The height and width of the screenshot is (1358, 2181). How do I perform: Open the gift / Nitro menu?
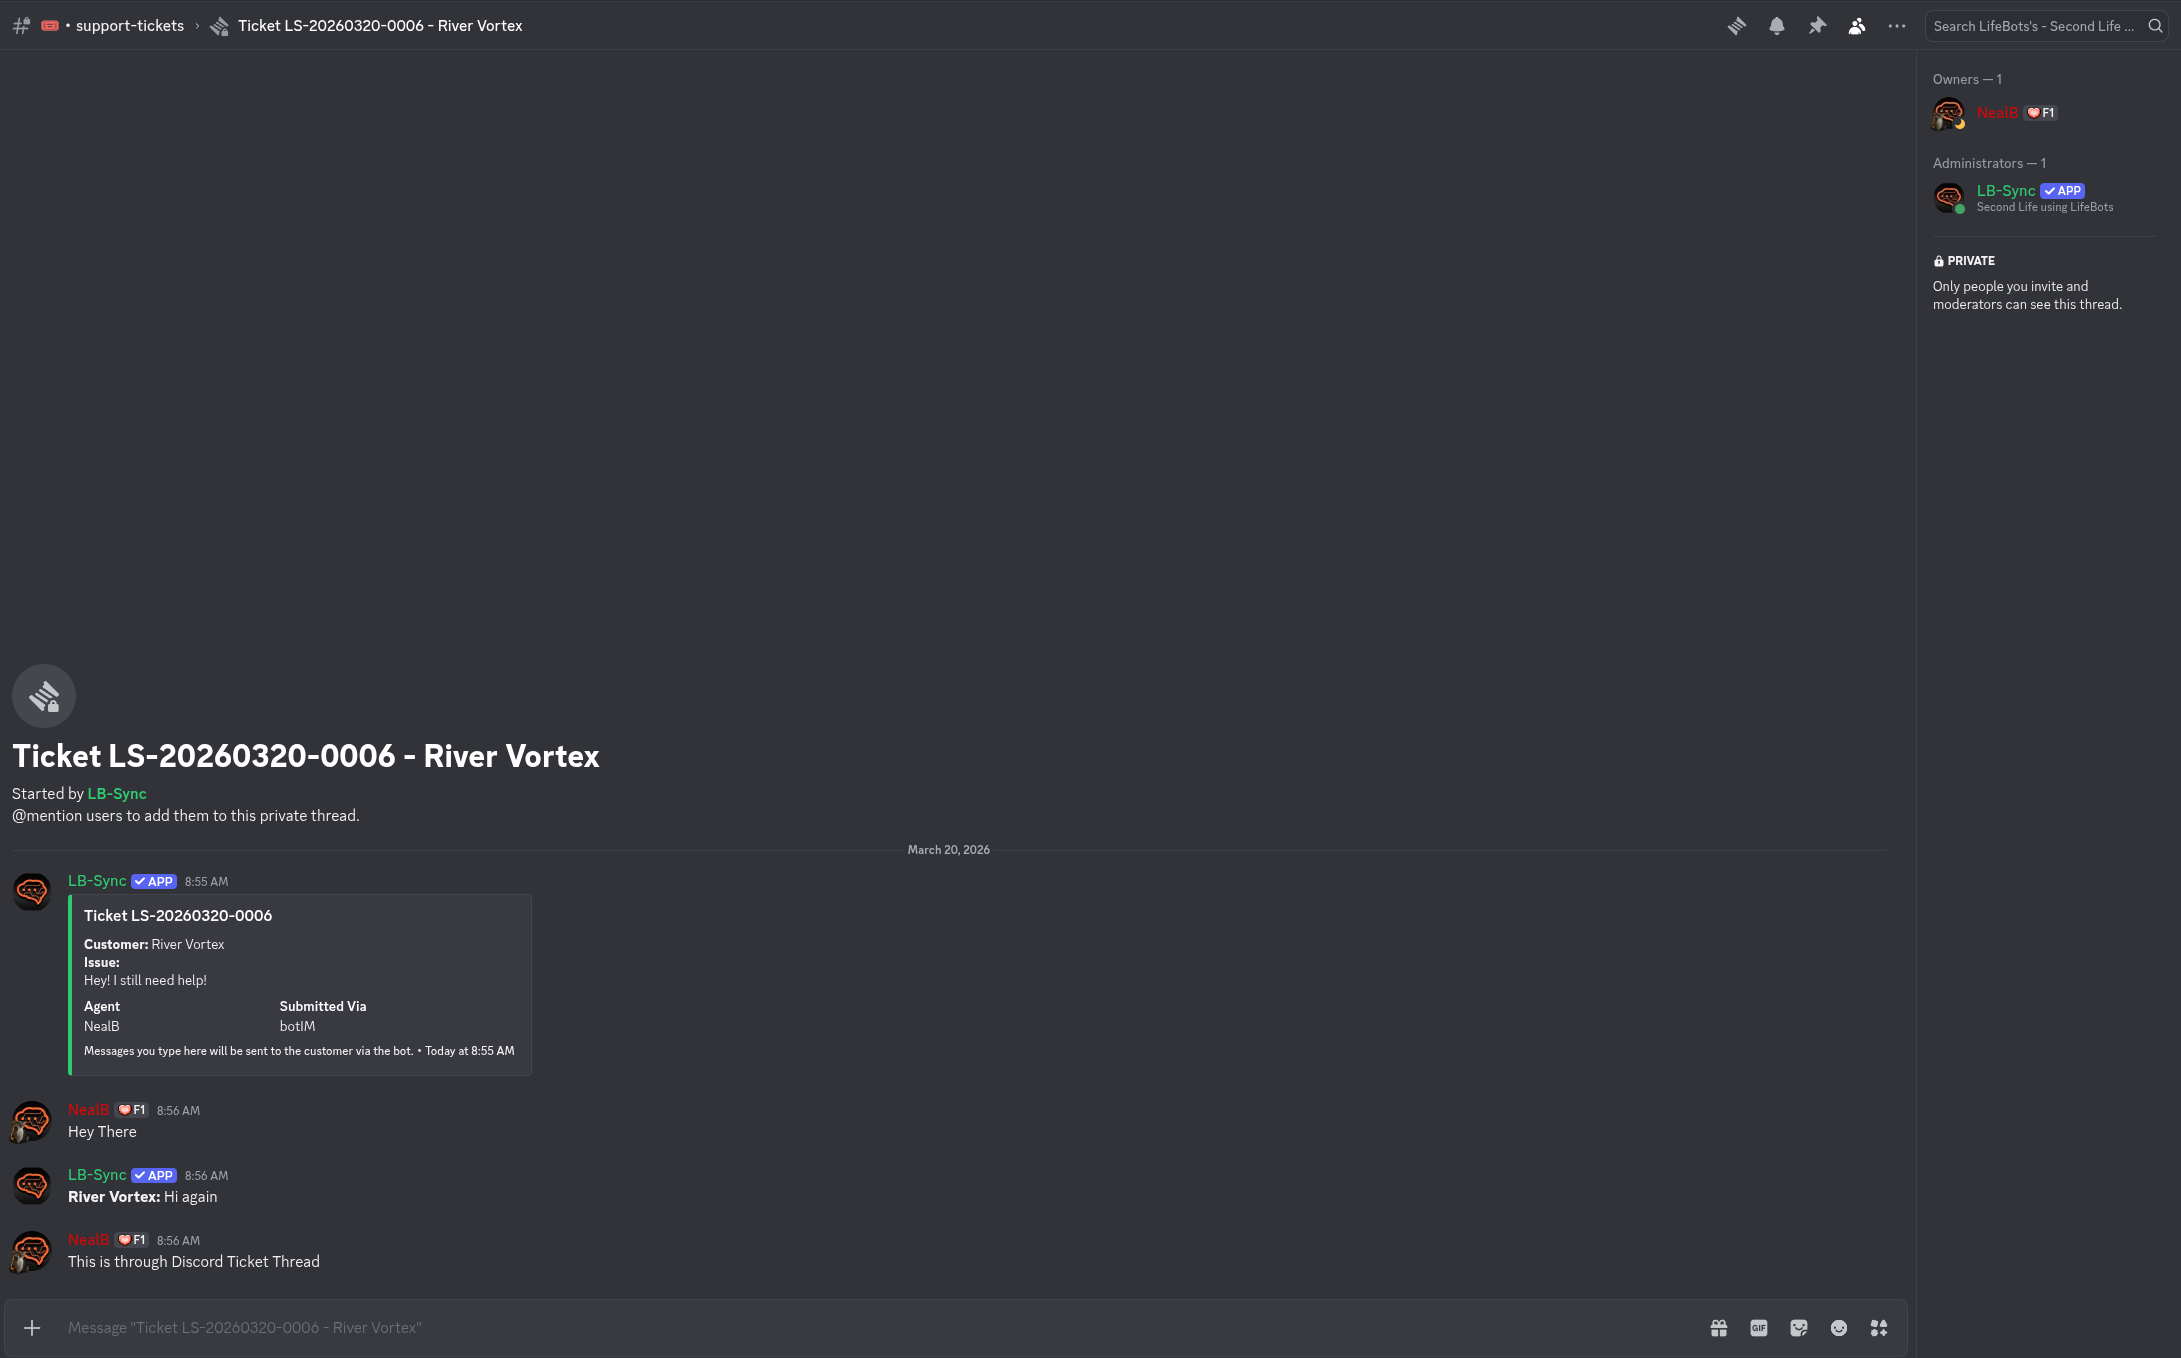tap(1719, 1327)
